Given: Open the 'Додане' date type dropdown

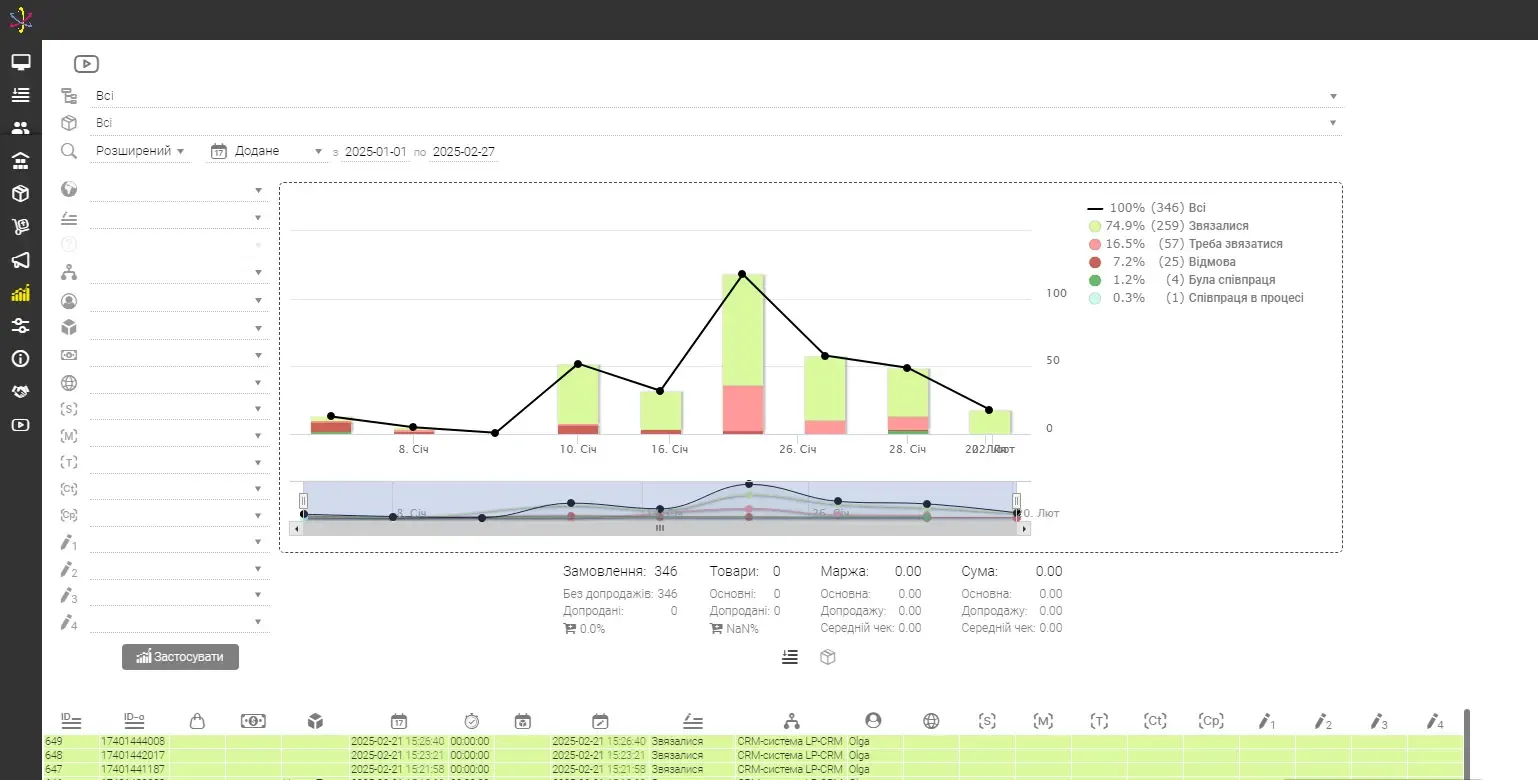Looking at the screenshot, I should point(268,152).
